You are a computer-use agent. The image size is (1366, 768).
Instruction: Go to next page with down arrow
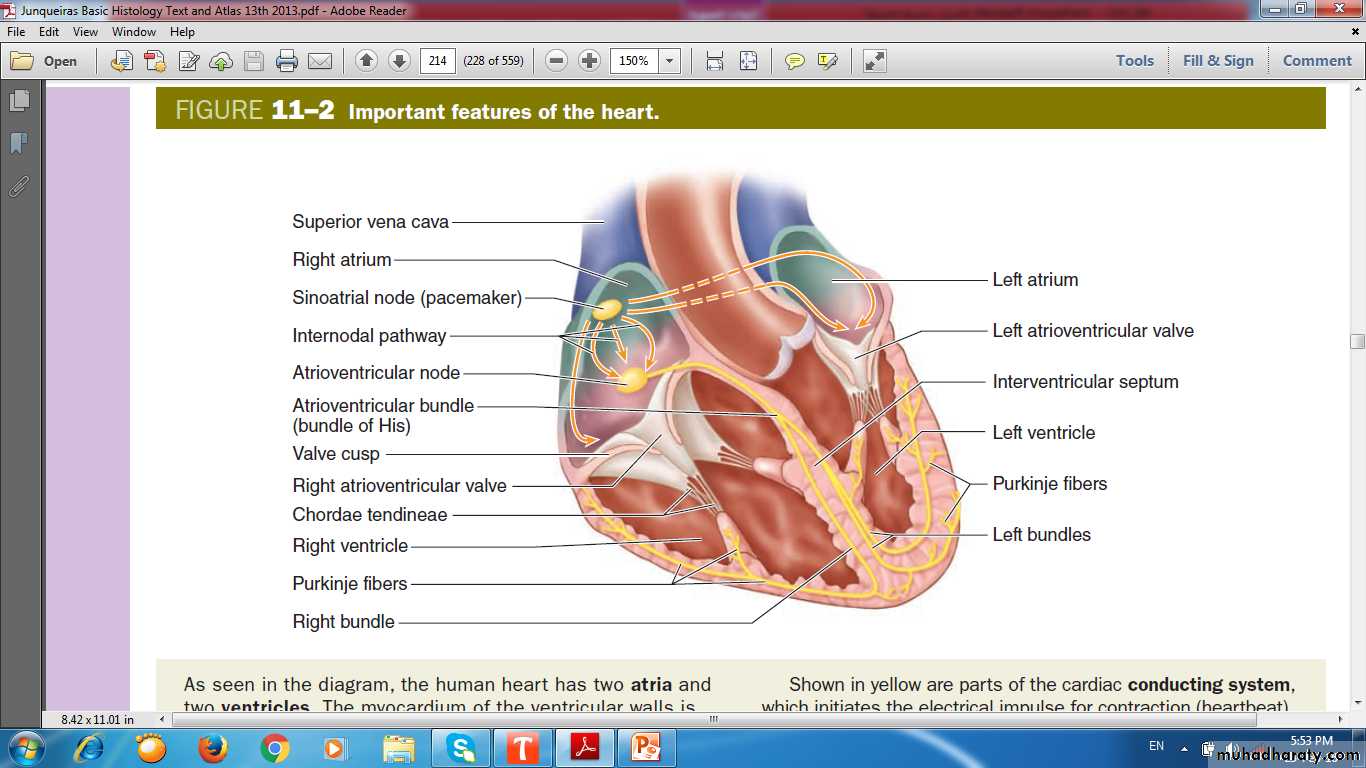[x=399, y=61]
